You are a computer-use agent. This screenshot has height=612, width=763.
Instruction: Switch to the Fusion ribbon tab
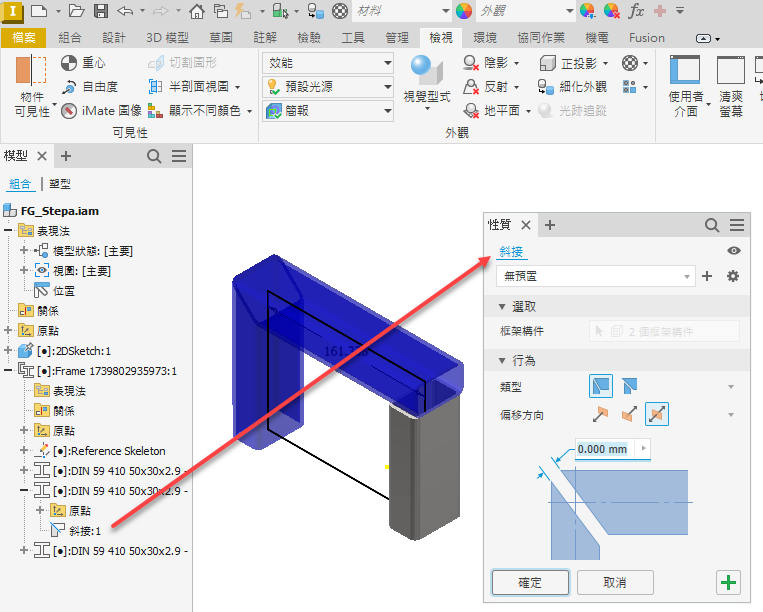pos(646,37)
